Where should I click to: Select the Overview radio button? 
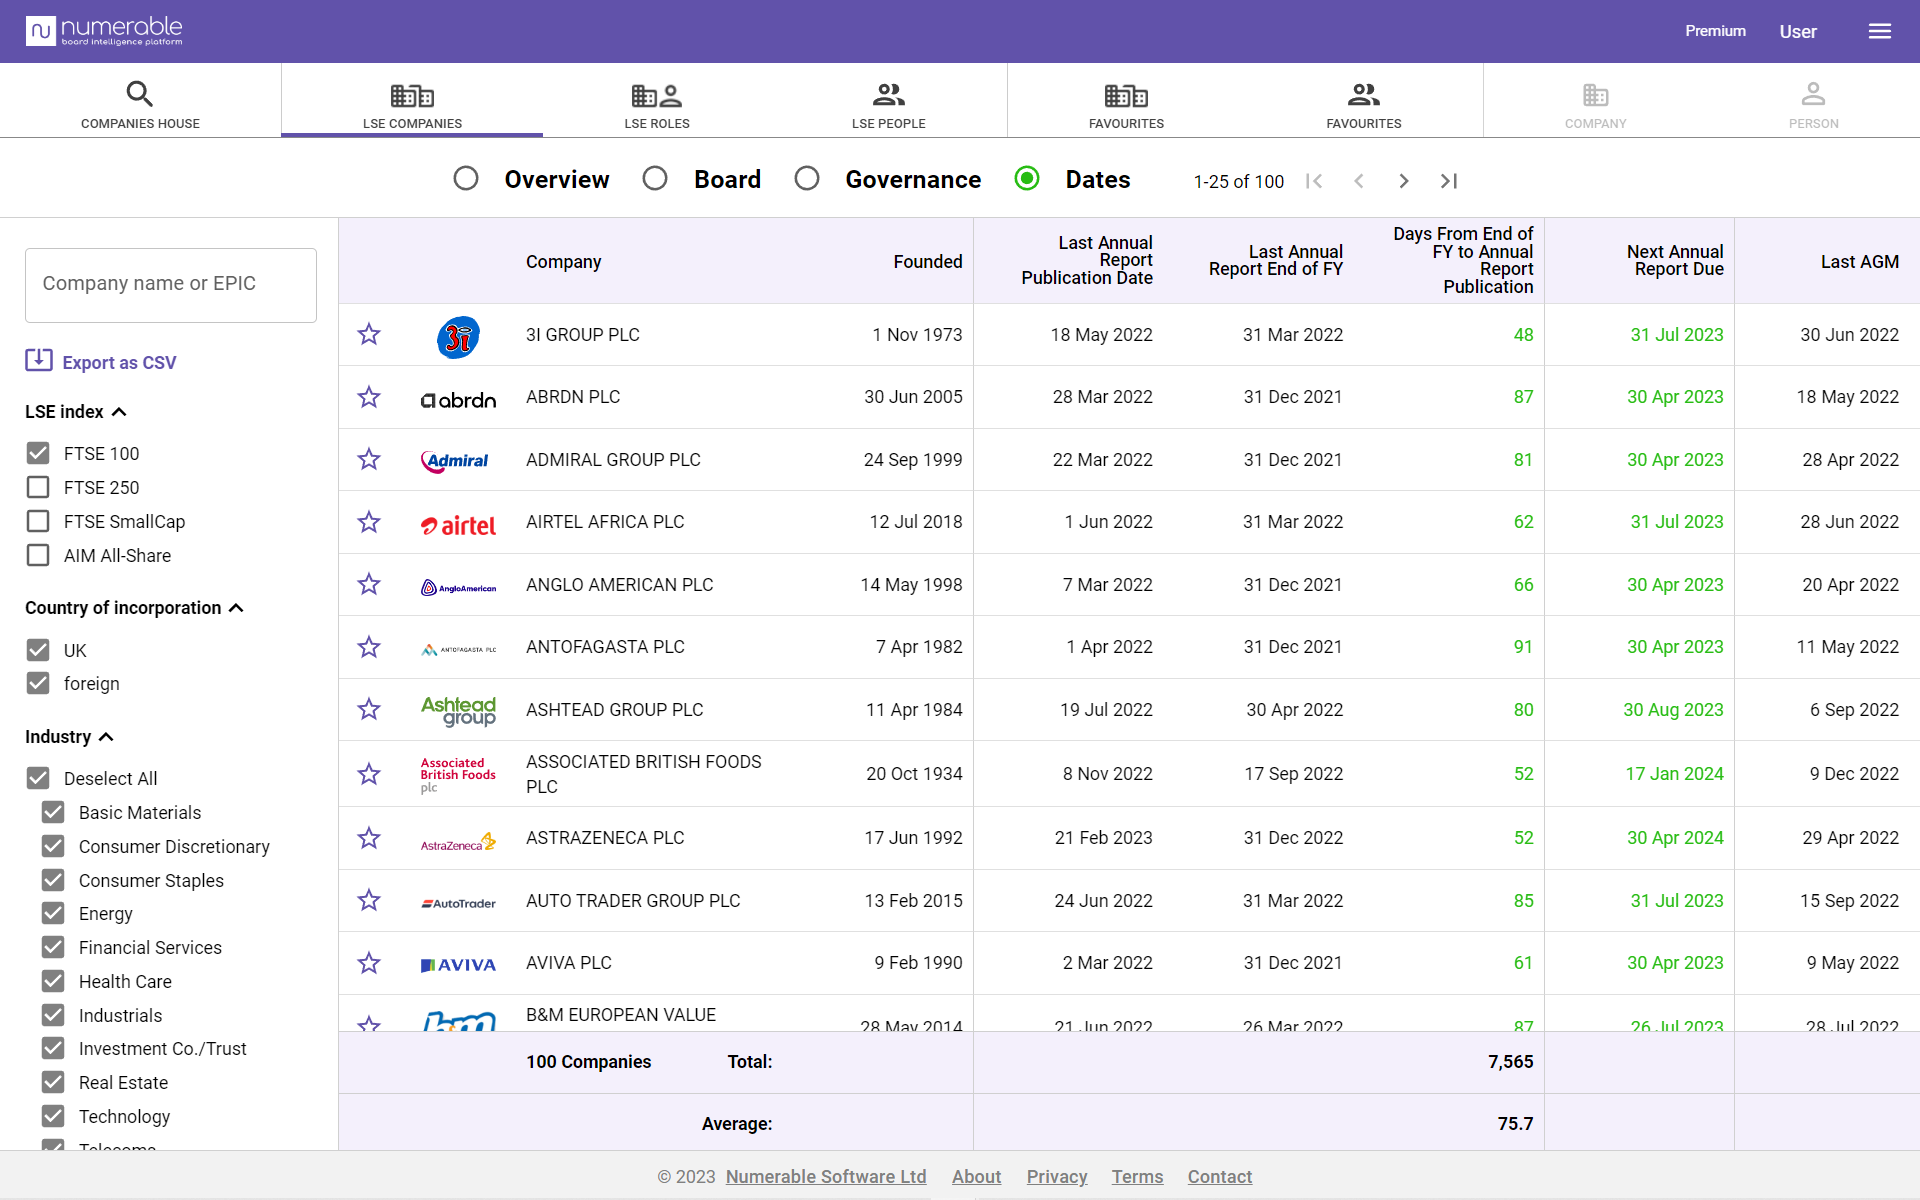(466, 179)
